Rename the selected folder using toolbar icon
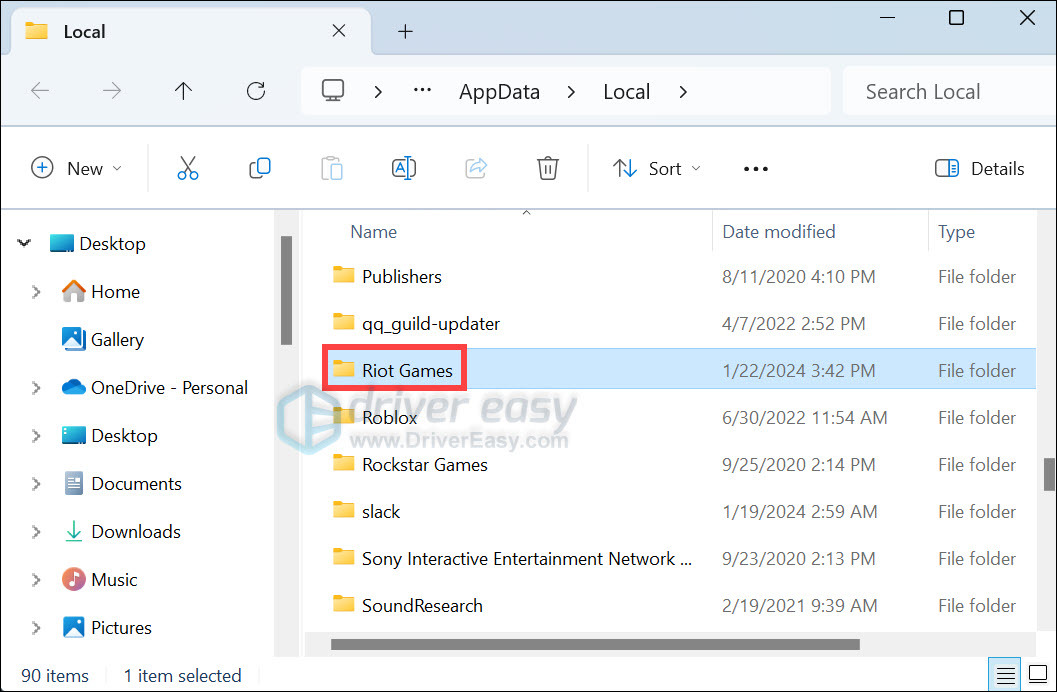The width and height of the screenshot is (1057, 692). click(404, 168)
